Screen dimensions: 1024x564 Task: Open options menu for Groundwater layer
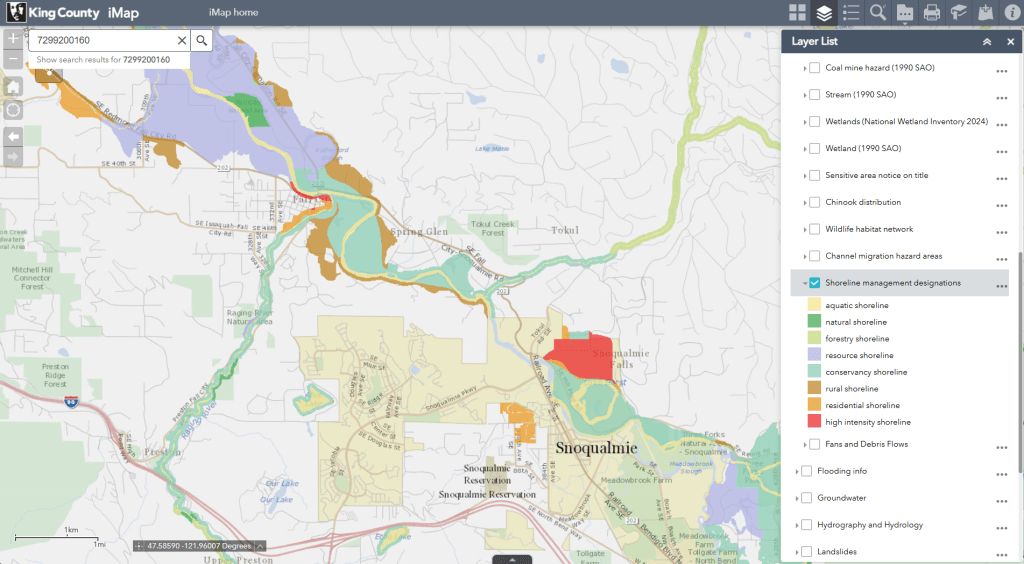tap(1001, 499)
